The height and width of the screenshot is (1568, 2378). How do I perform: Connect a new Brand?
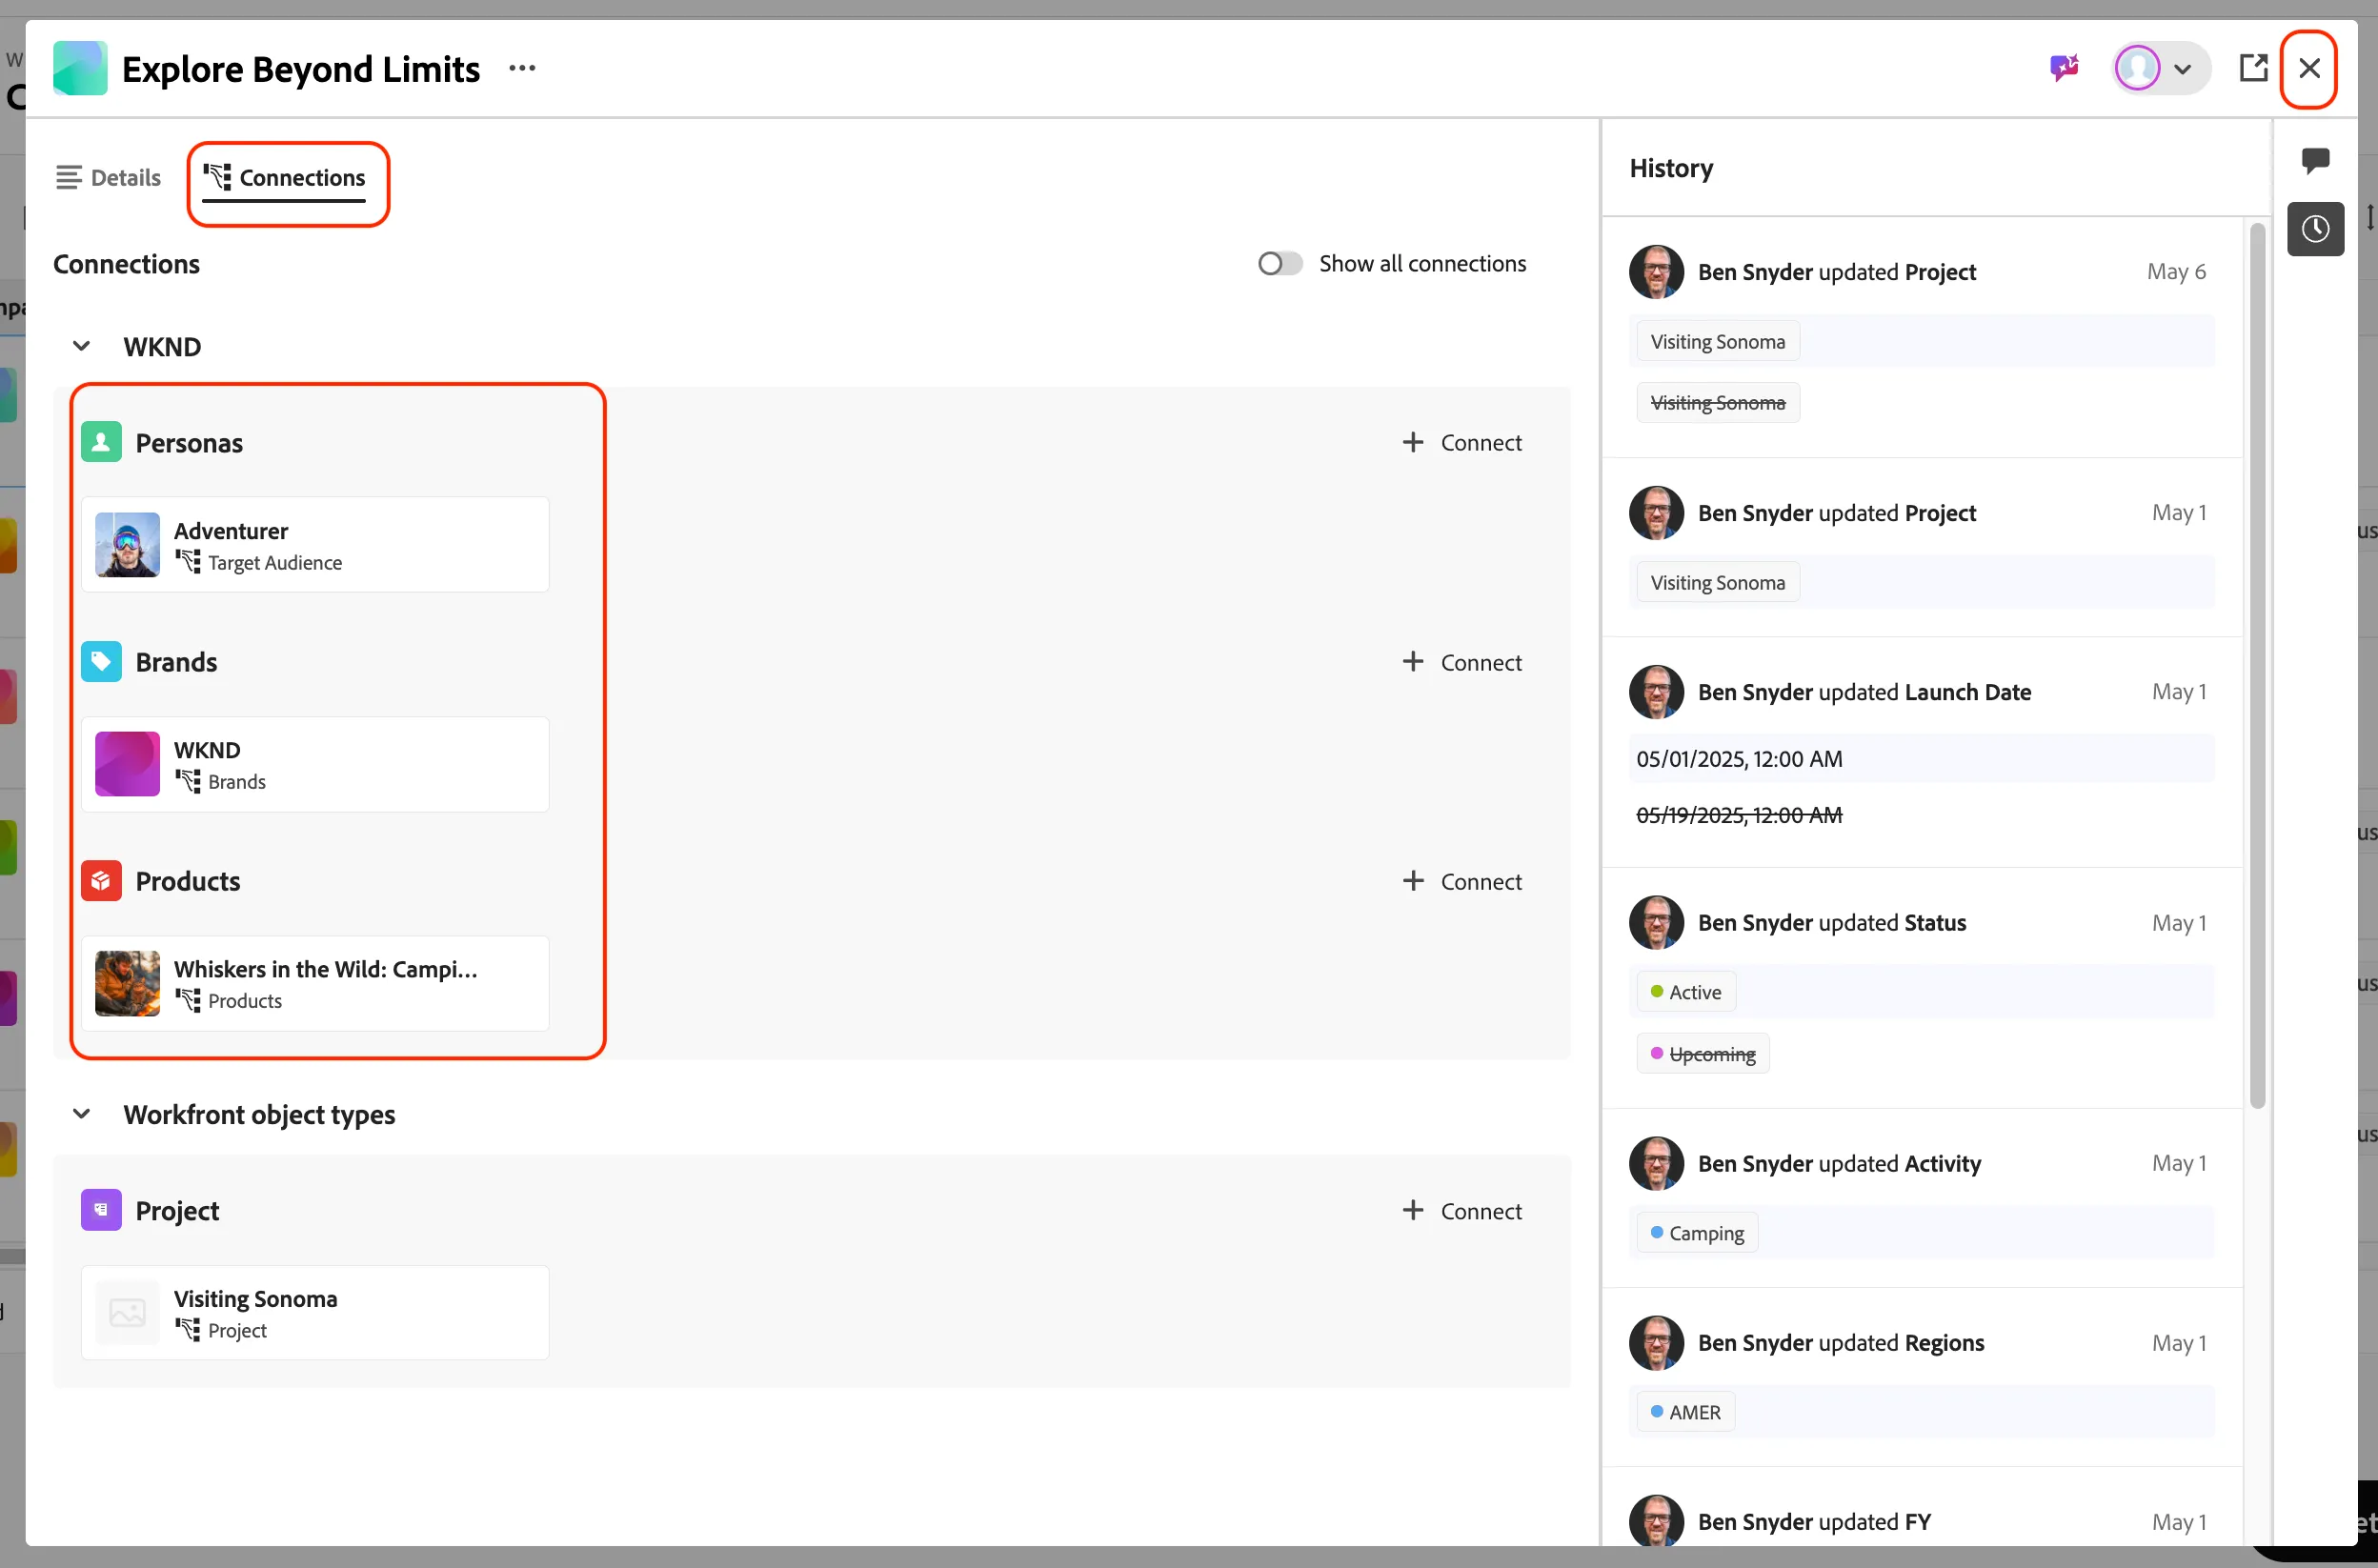tap(1462, 661)
